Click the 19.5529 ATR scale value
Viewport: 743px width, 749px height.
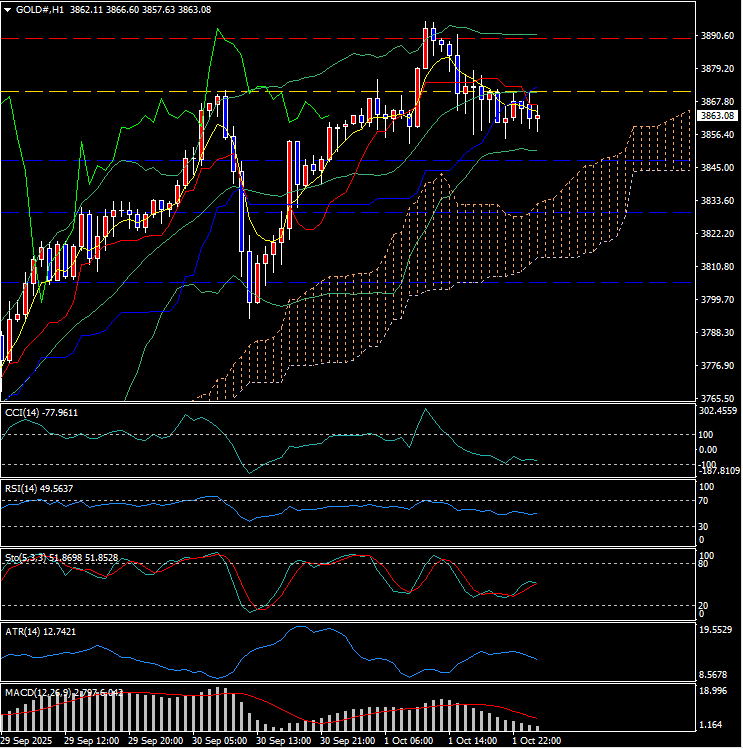[x=717, y=631]
